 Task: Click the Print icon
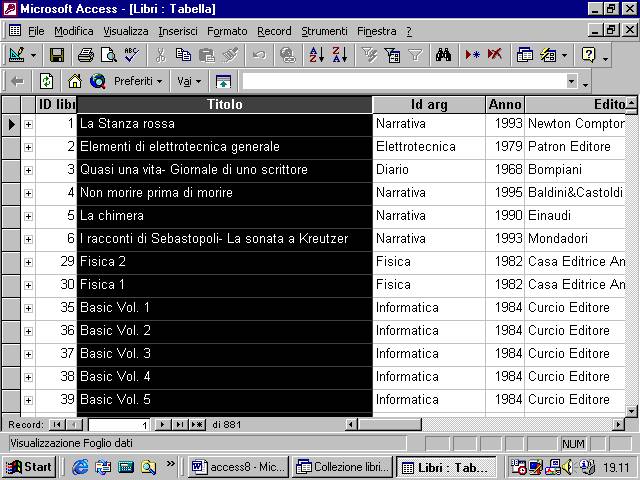(x=86, y=55)
